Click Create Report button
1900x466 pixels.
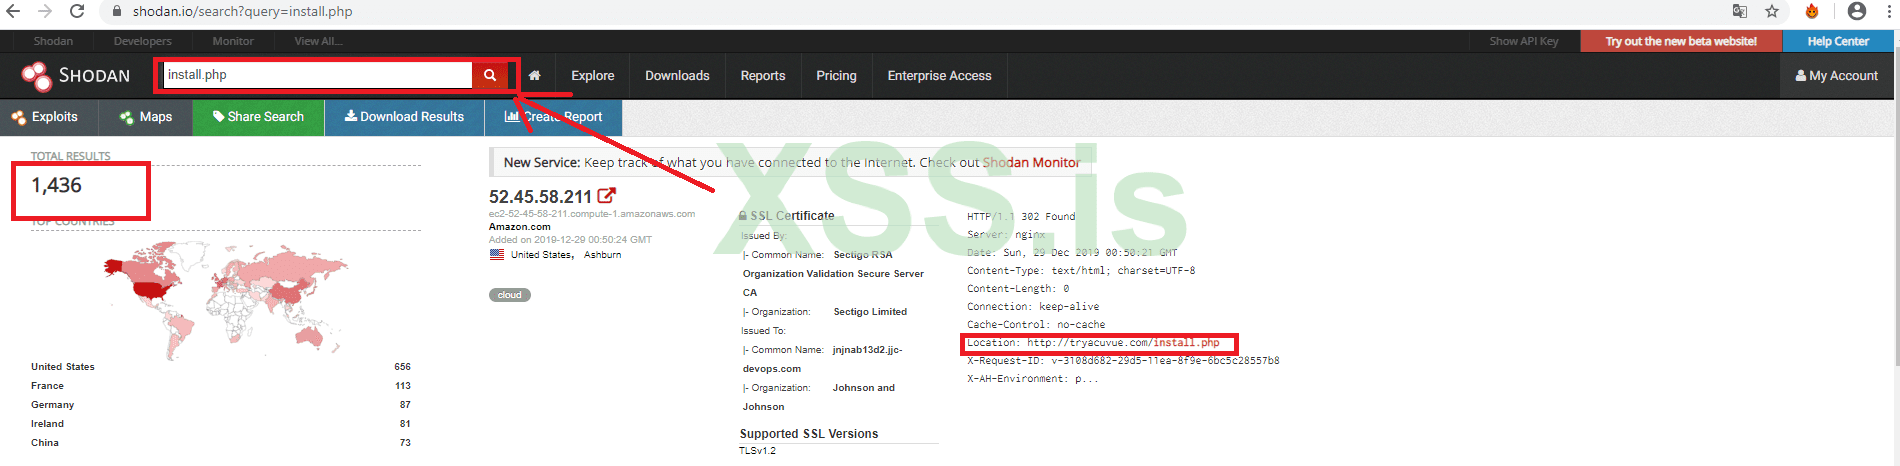[x=554, y=117]
